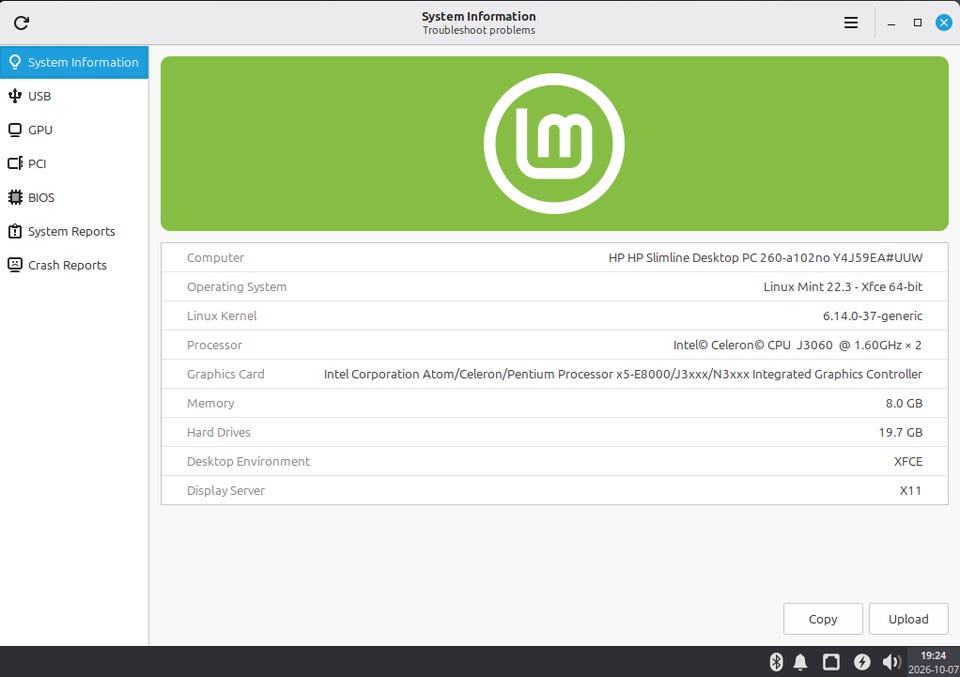Screen dimensions: 960x677
Task: Click the Crash Reports sad-face icon
Action: pyautogui.click(x=15, y=264)
